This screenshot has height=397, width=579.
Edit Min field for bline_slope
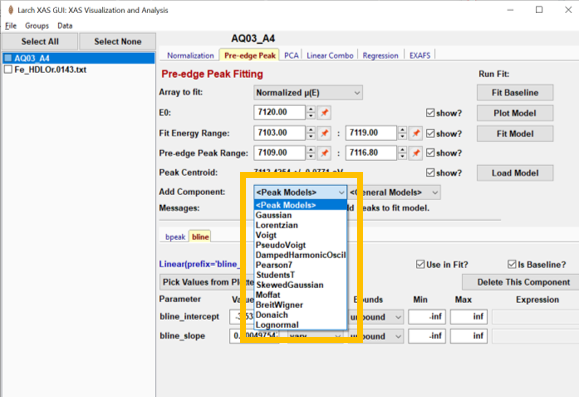(x=427, y=336)
